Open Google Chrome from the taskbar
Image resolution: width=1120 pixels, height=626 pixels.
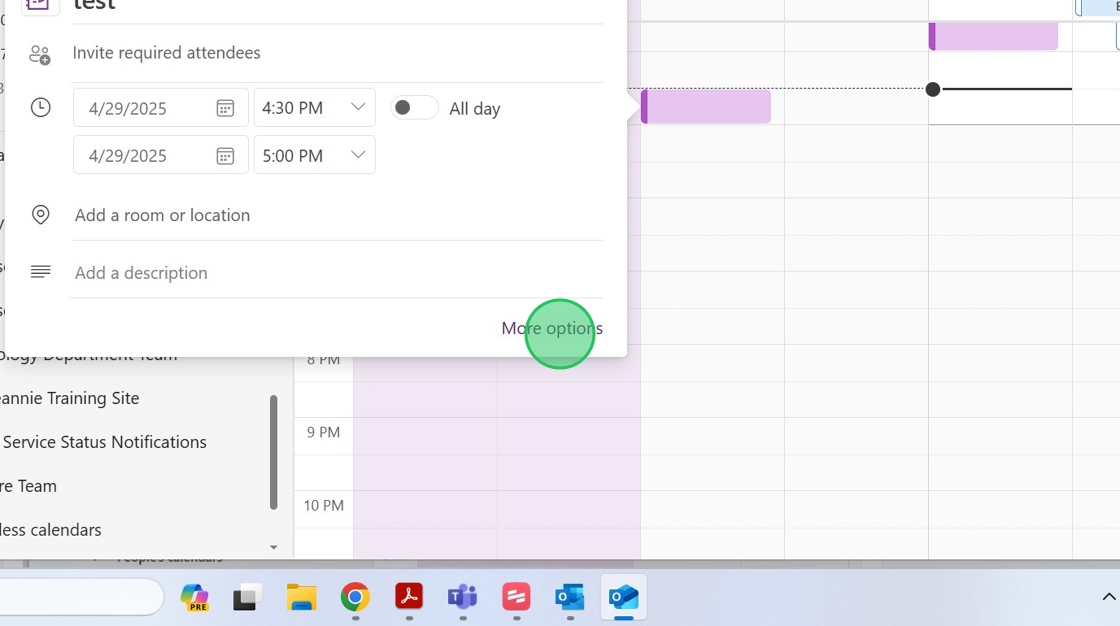(x=355, y=598)
